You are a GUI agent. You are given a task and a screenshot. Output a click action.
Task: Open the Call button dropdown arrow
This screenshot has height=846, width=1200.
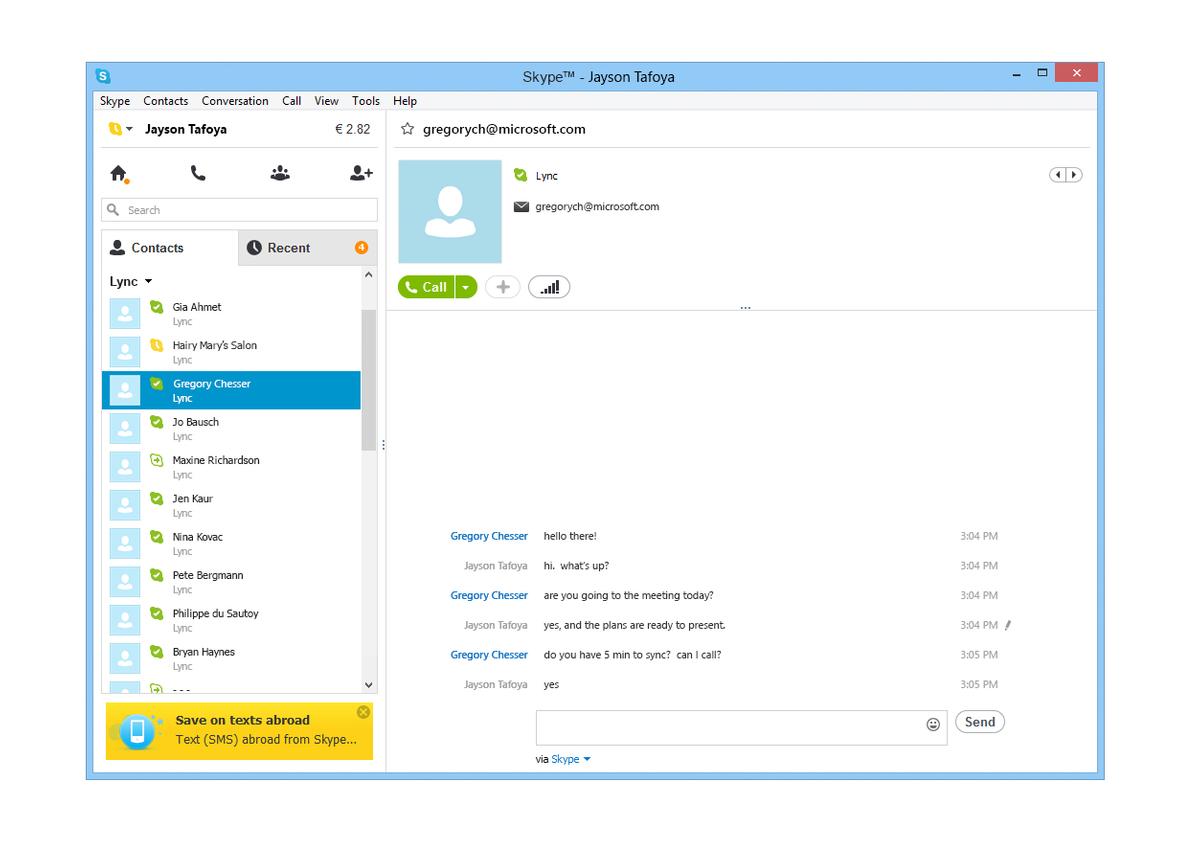click(466, 287)
